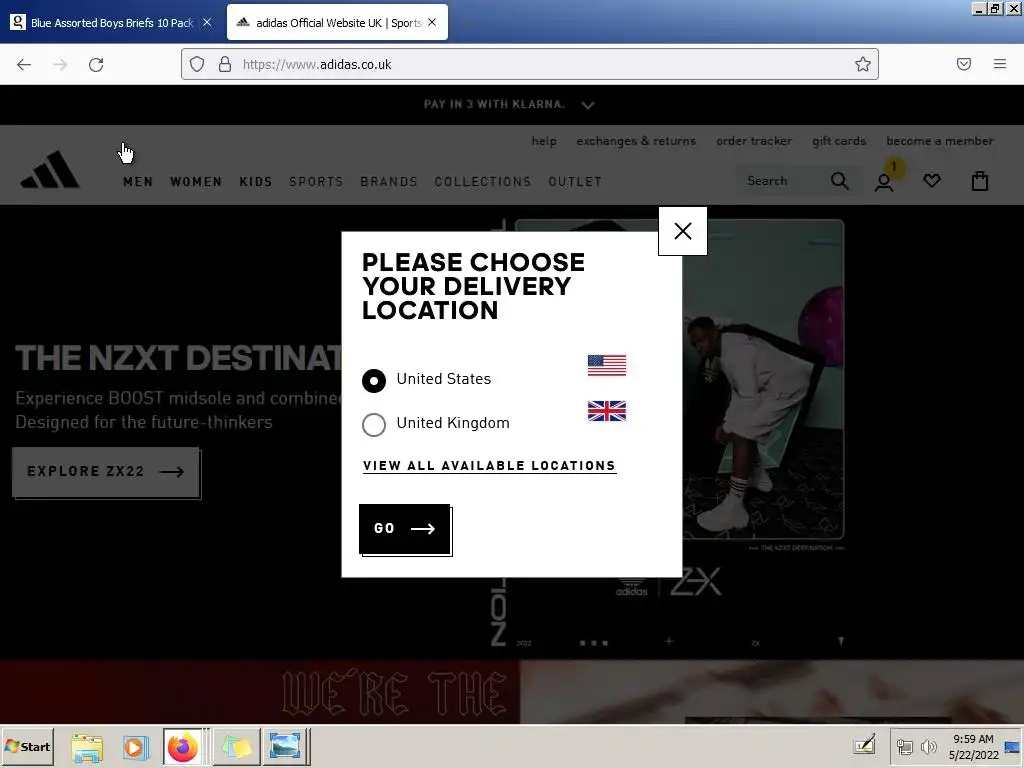Screen dimensions: 1024x768
Task: Go forward in browser
Action: (x=60, y=64)
